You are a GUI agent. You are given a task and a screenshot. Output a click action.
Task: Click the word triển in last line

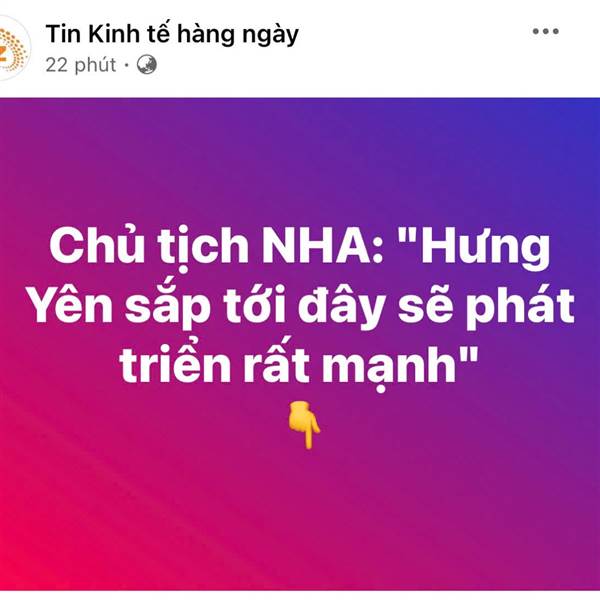pos(175,362)
